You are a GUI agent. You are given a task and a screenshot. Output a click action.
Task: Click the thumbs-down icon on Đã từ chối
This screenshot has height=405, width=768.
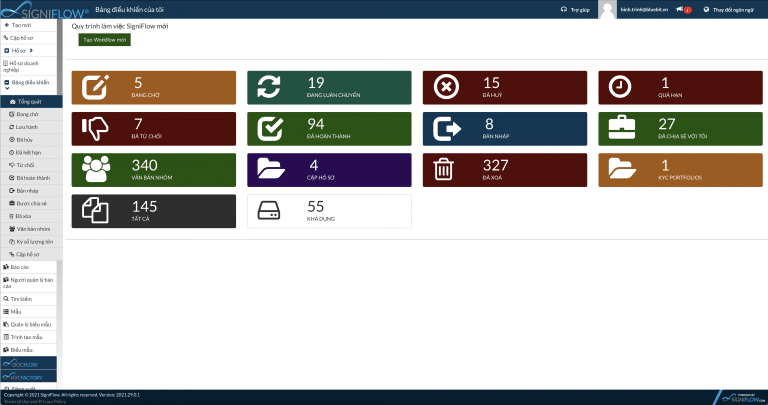(97, 128)
